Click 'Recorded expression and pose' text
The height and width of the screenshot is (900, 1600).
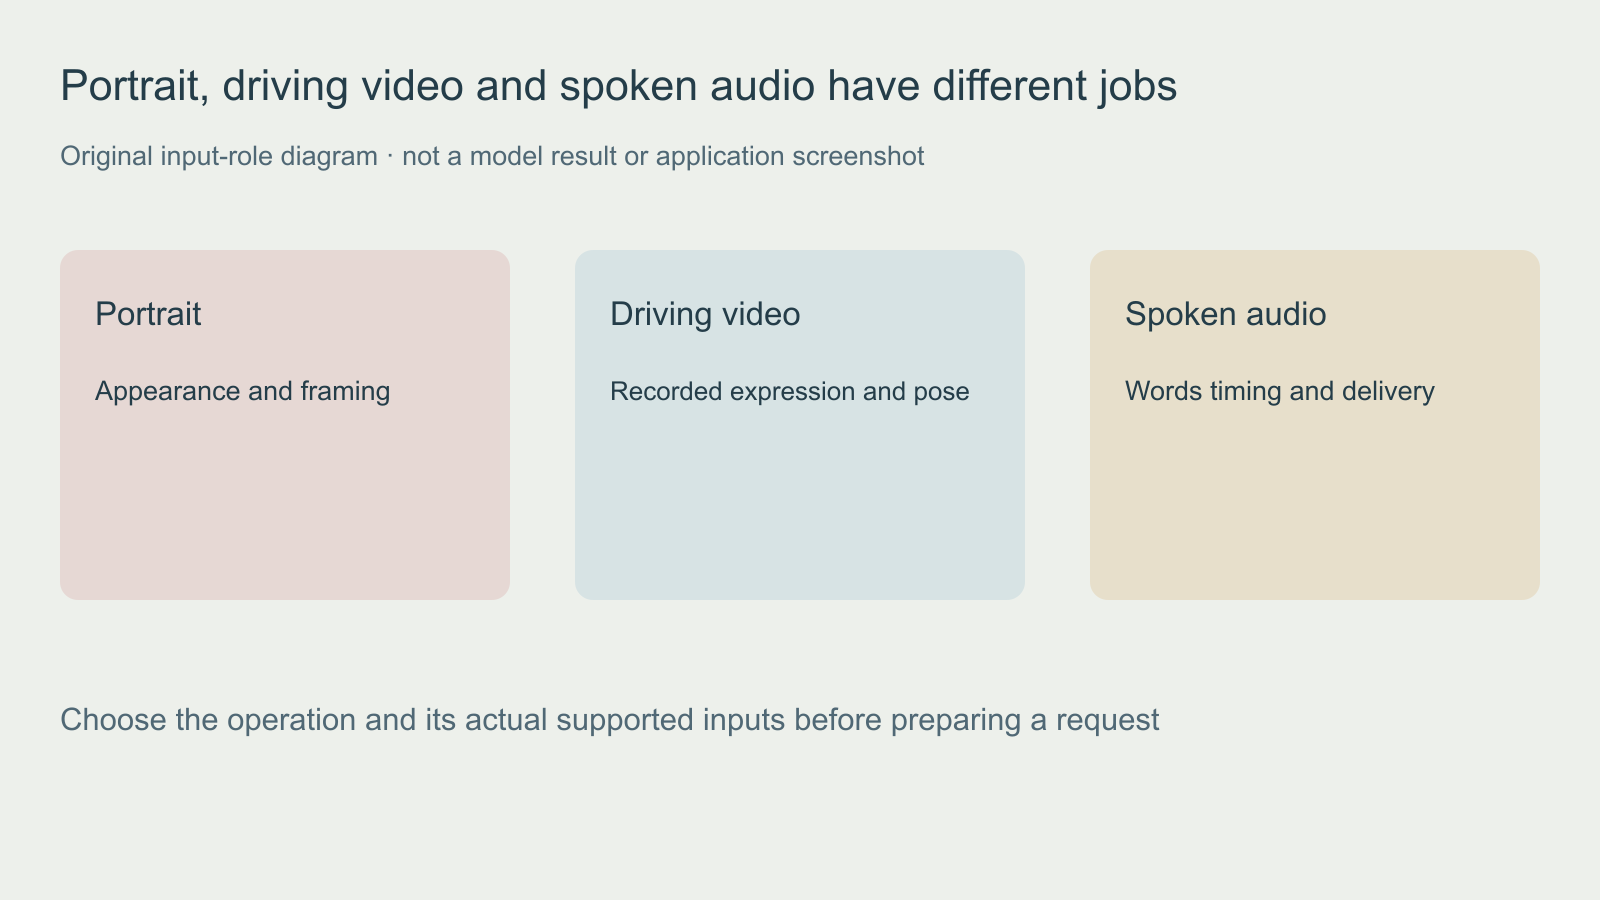pyautogui.click(x=790, y=391)
